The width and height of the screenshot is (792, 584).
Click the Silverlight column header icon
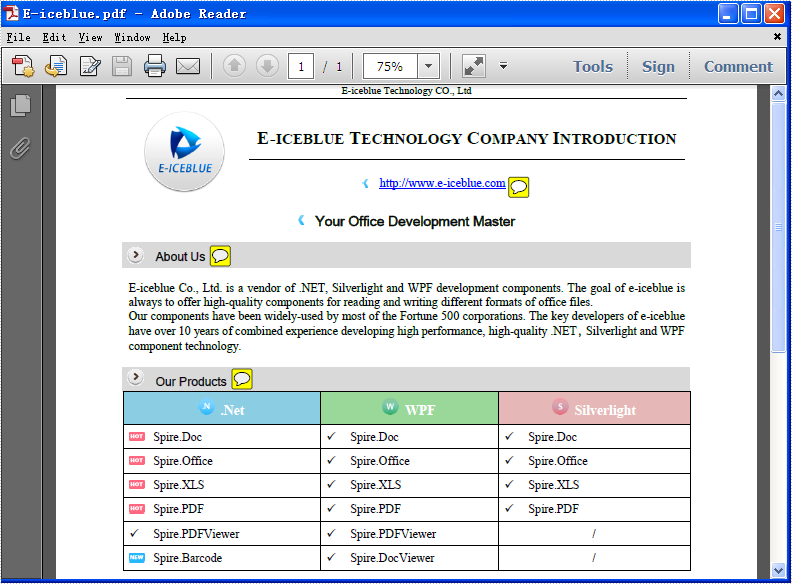pyautogui.click(x=560, y=407)
